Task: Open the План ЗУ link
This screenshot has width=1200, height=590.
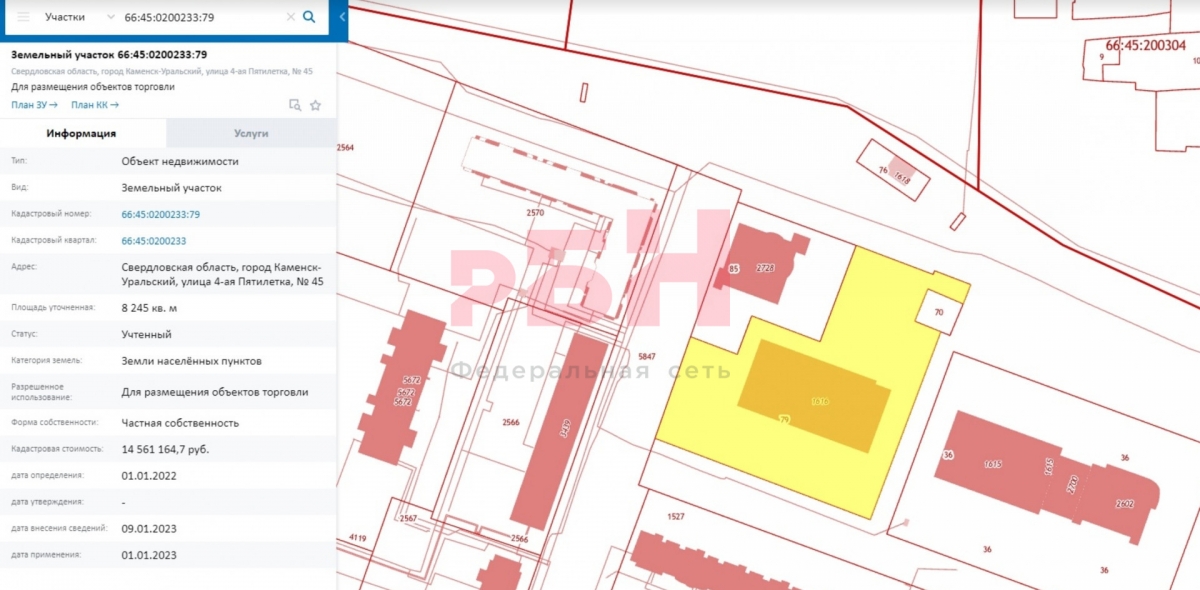Action: 34,104
